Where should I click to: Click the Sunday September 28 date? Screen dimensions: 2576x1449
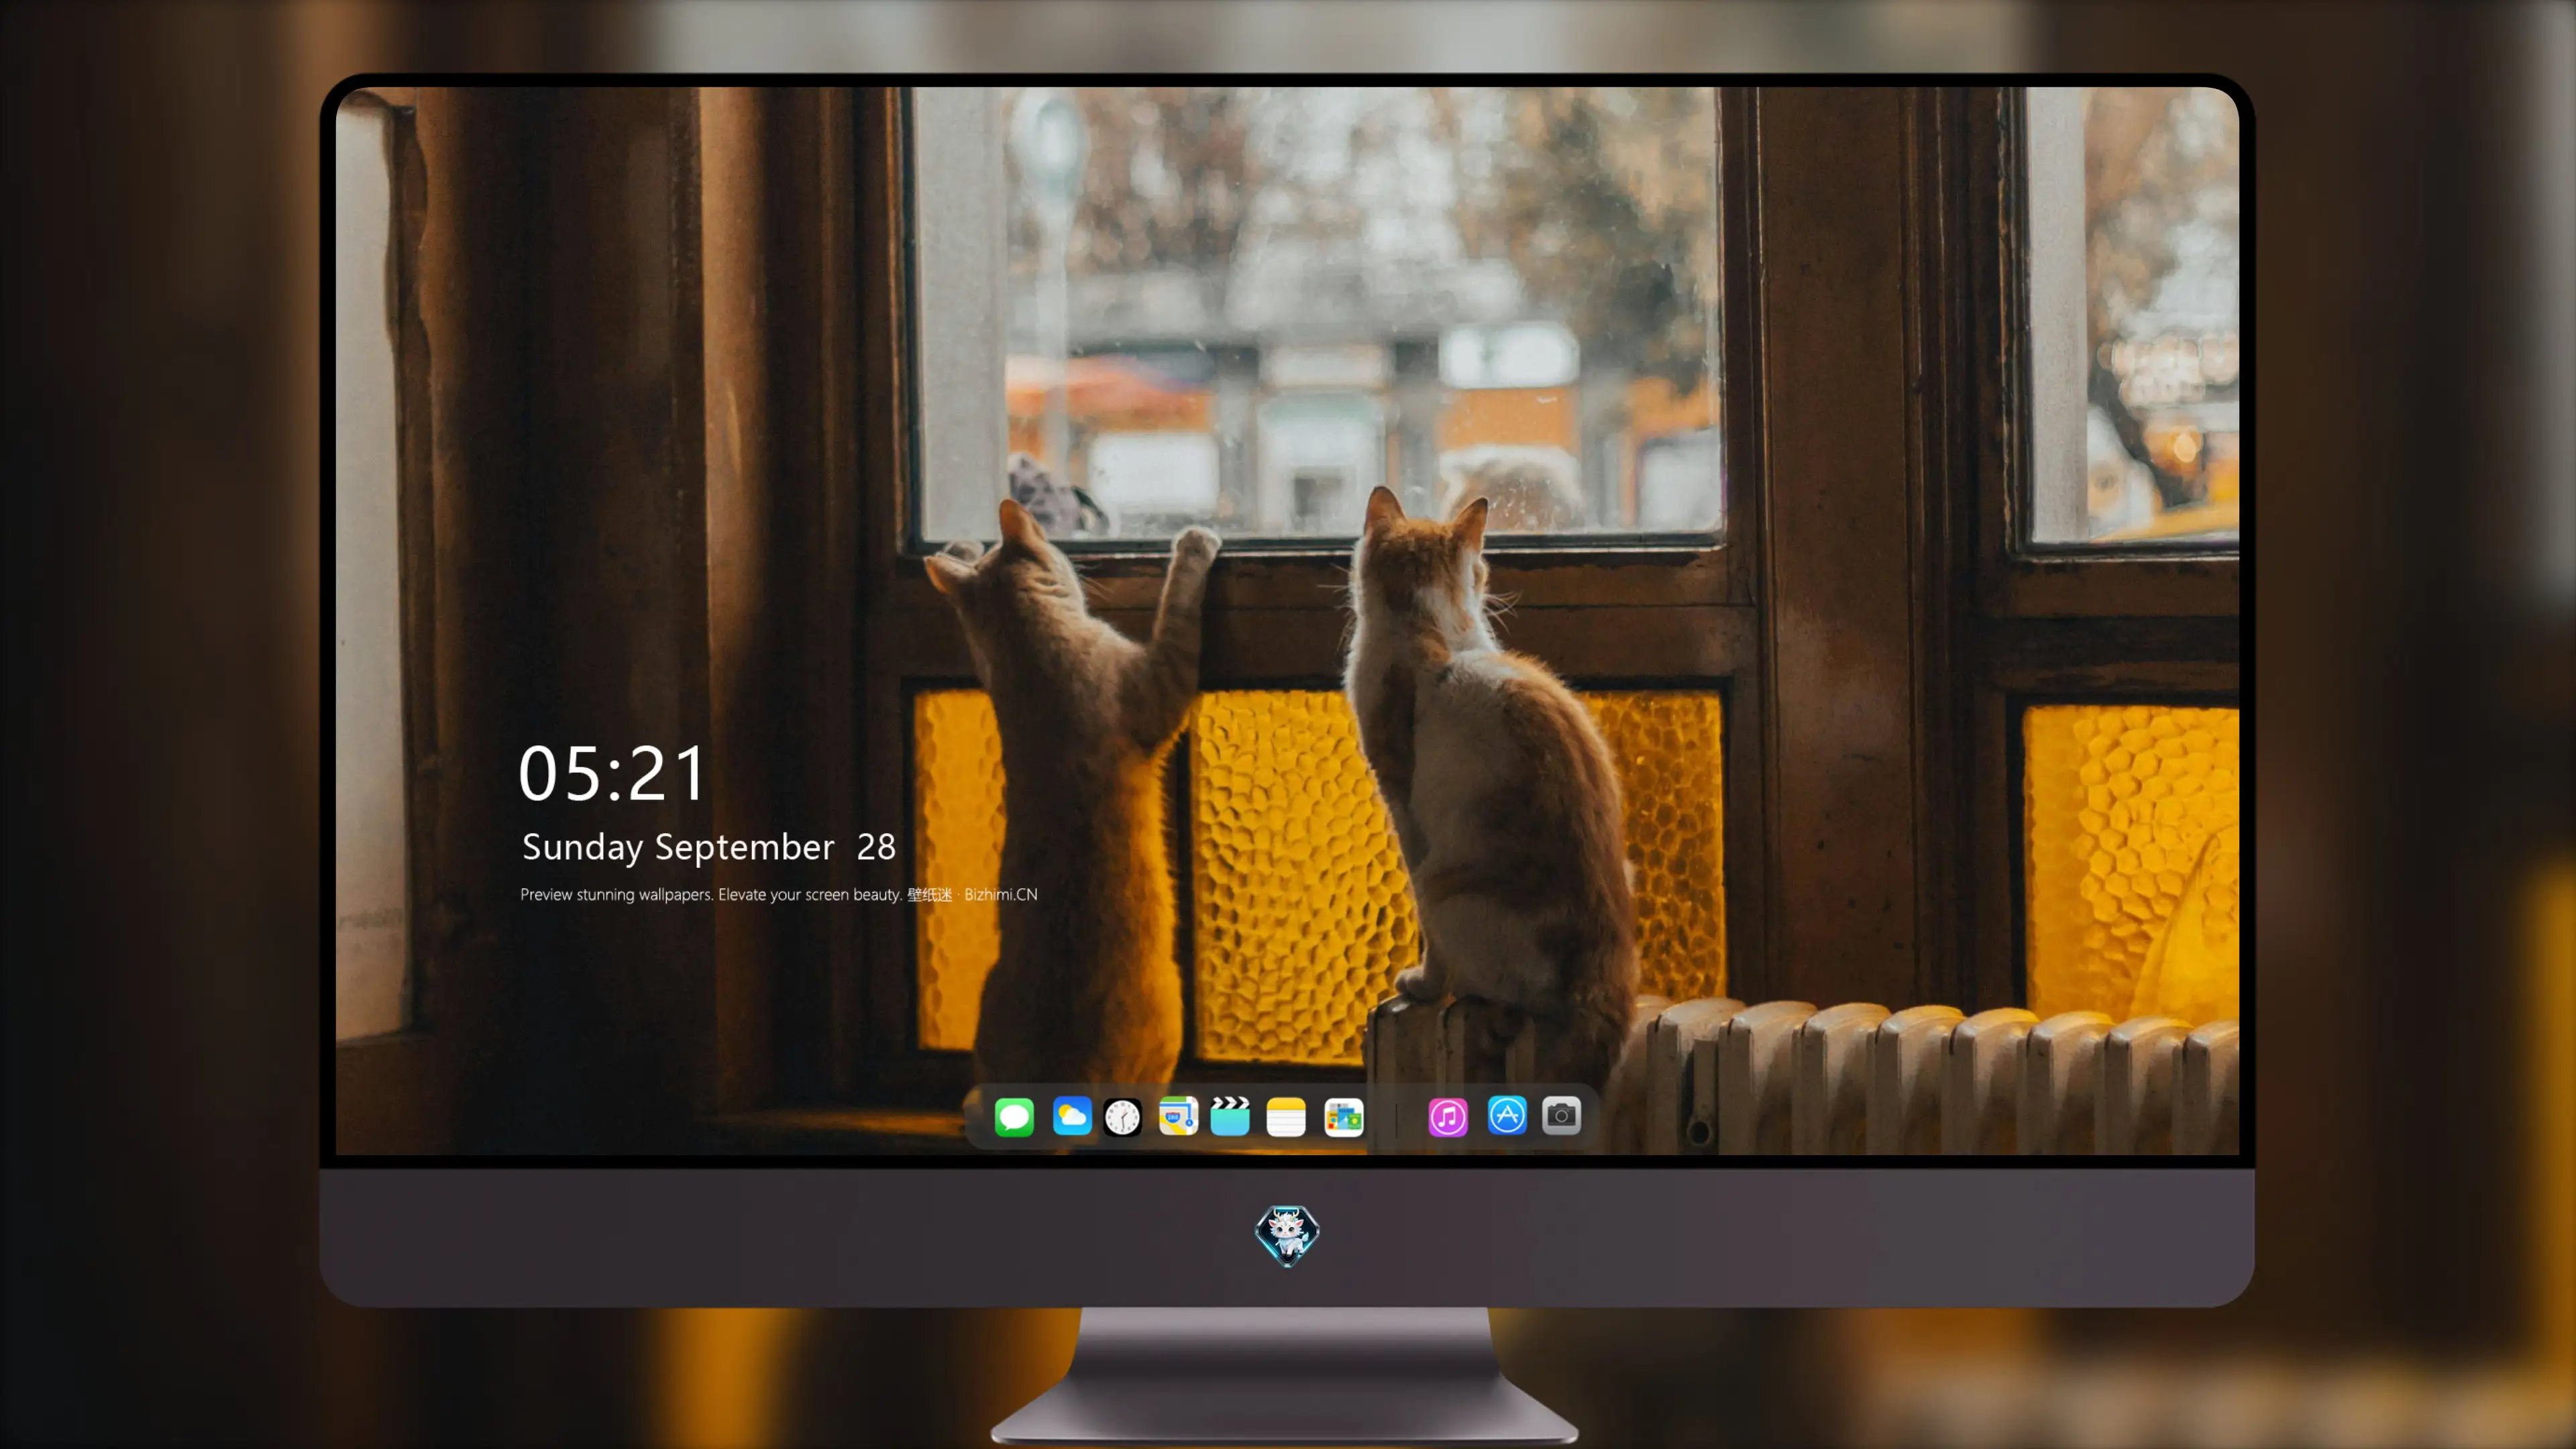(x=709, y=847)
